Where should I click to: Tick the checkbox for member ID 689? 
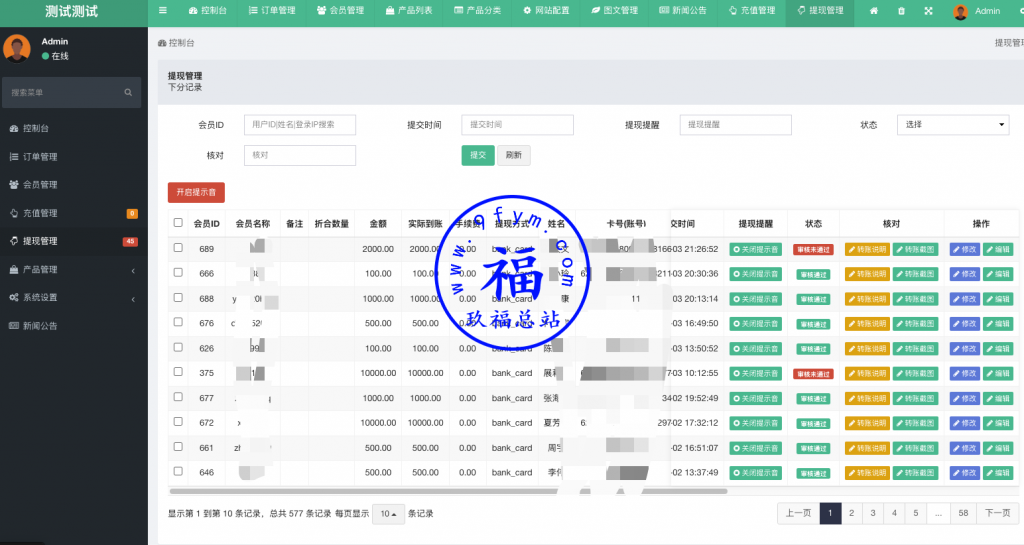tap(178, 248)
